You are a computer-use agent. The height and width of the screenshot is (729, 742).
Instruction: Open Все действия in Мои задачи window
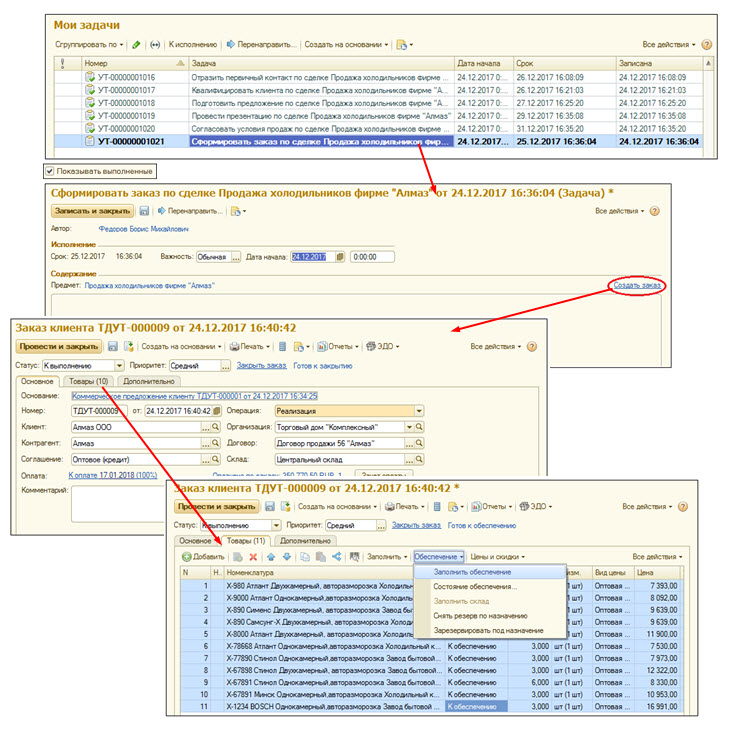pyautogui.click(x=669, y=44)
